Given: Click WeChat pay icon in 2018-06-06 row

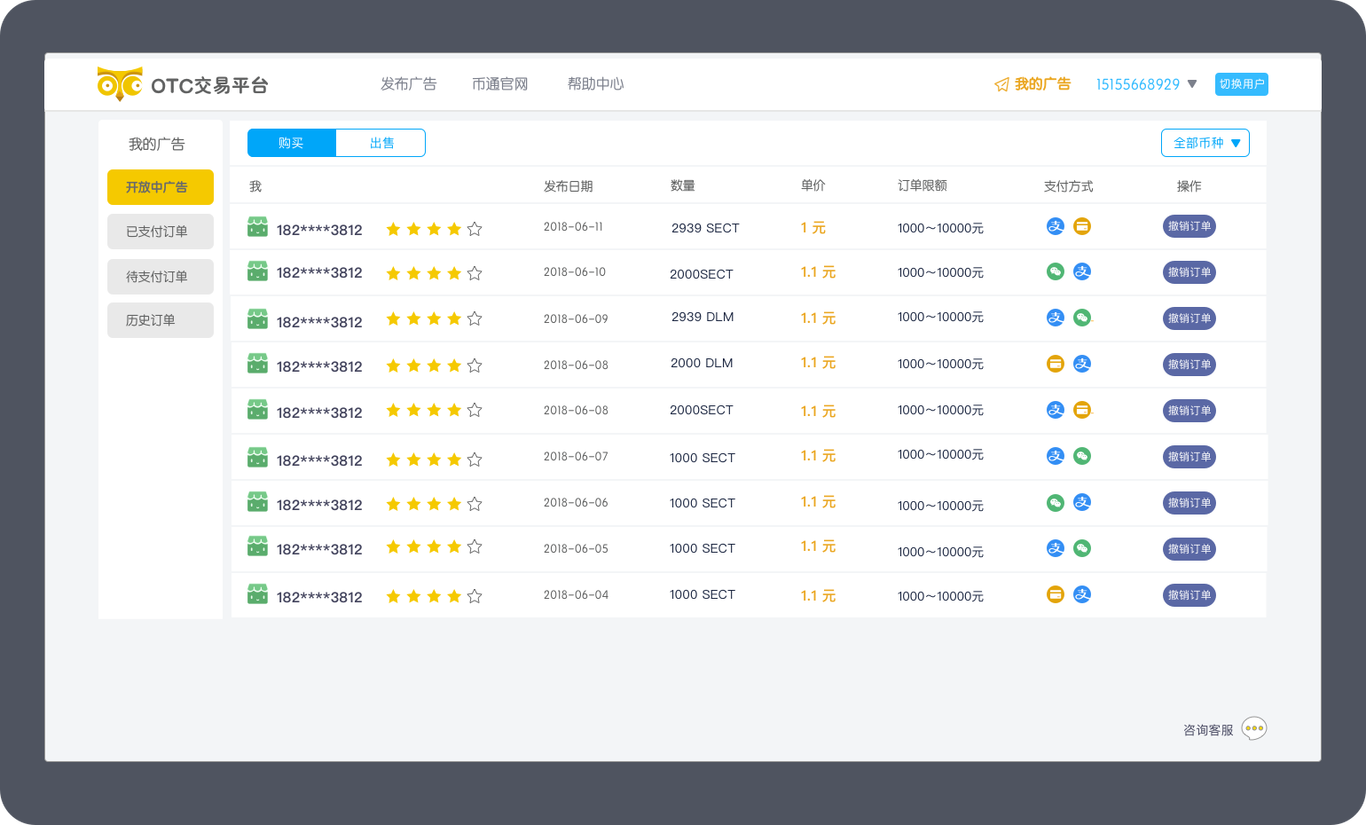Looking at the screenshot, I should pyautogui.click(x=1055, y=503).
